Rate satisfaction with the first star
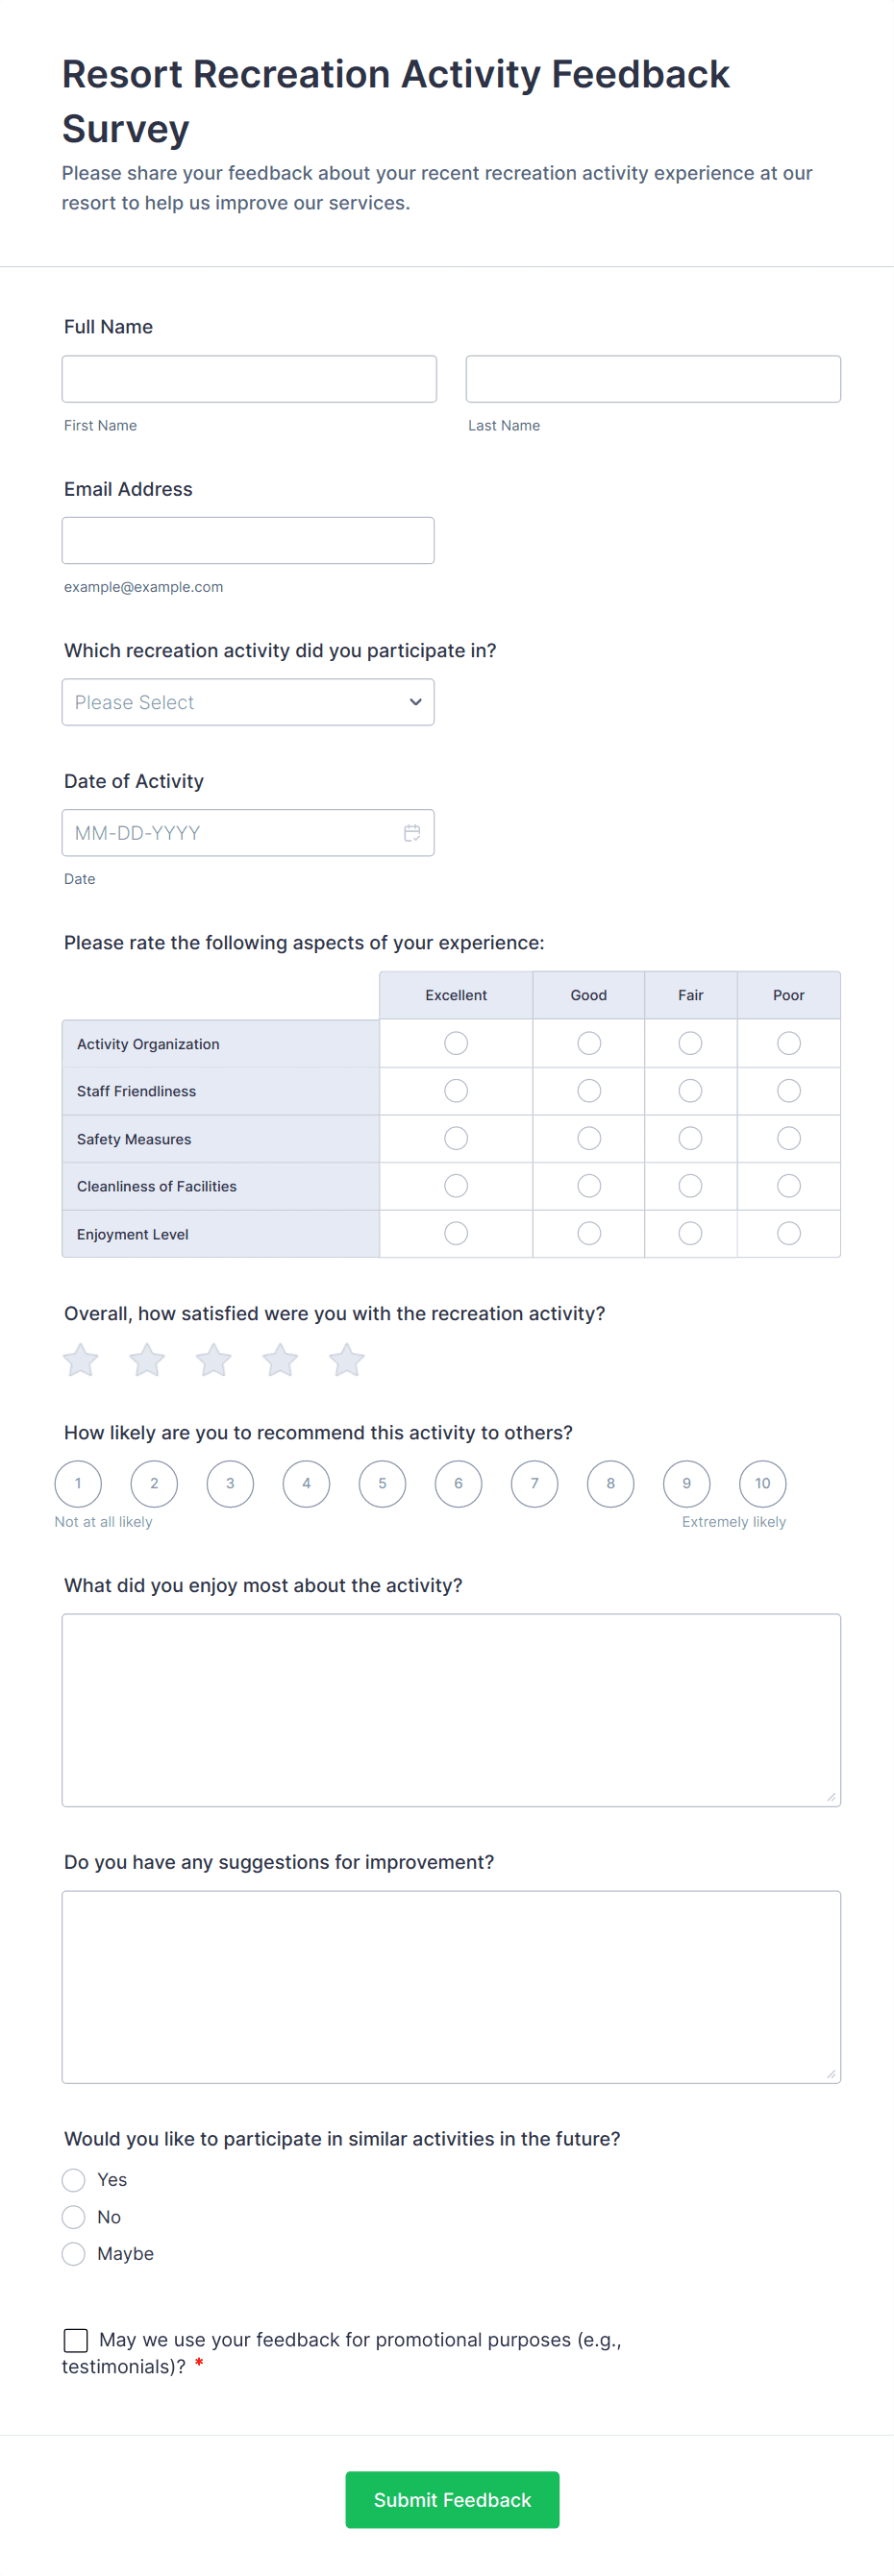 80,1360
